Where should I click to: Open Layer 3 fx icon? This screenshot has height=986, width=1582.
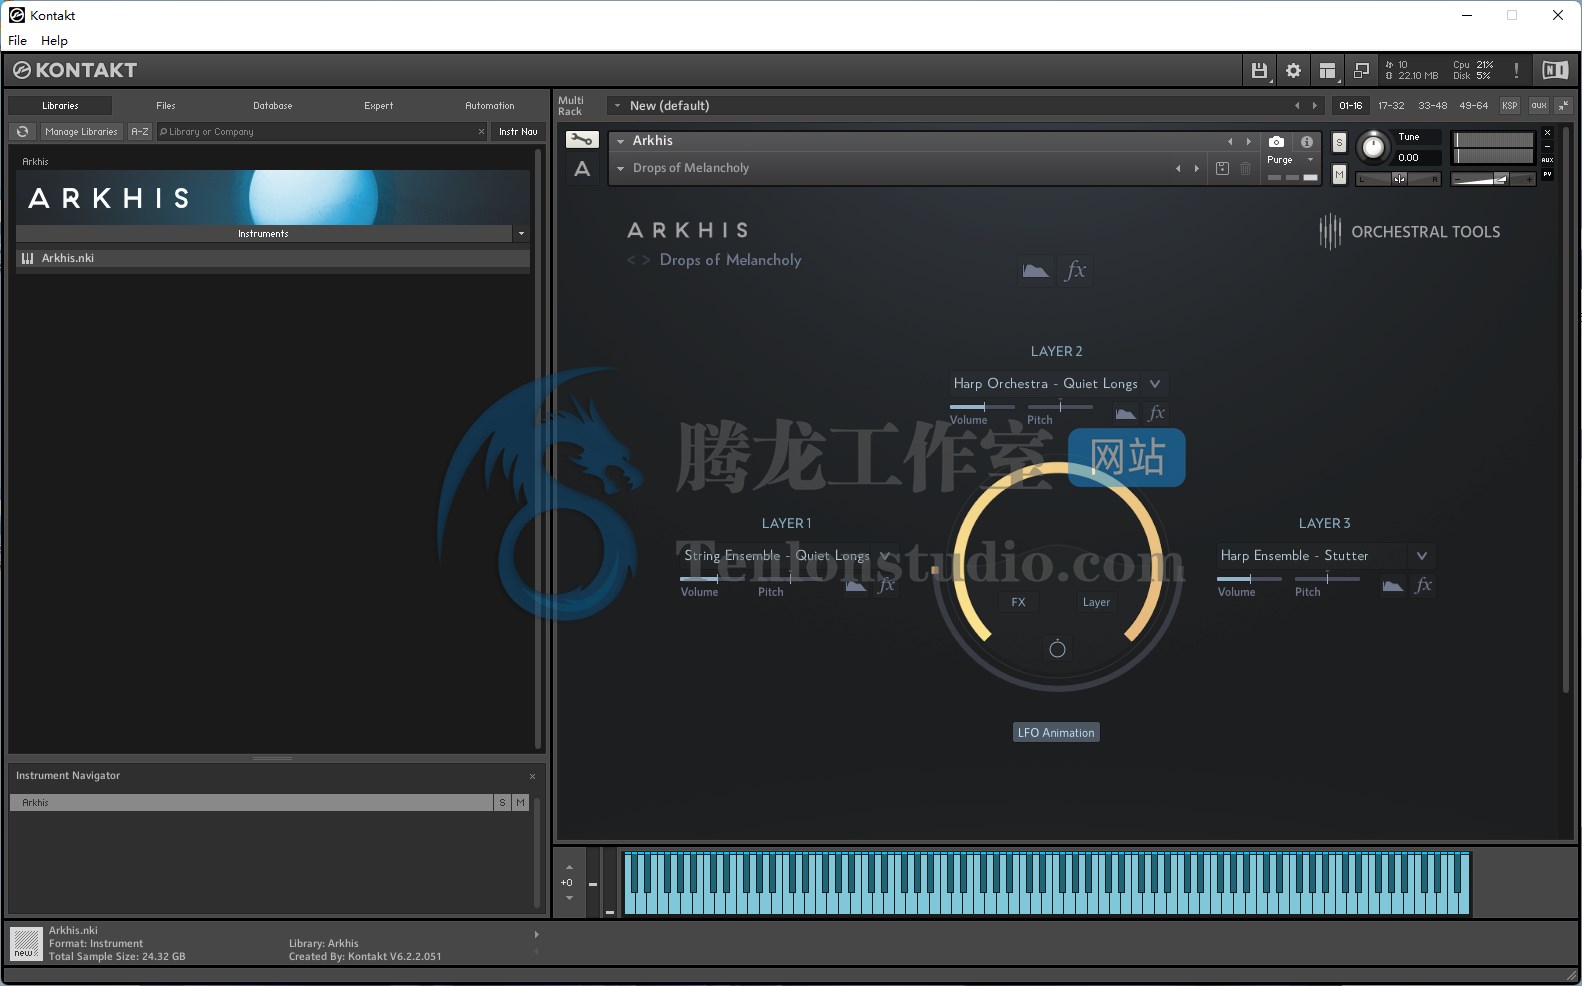coord(1424,585)
